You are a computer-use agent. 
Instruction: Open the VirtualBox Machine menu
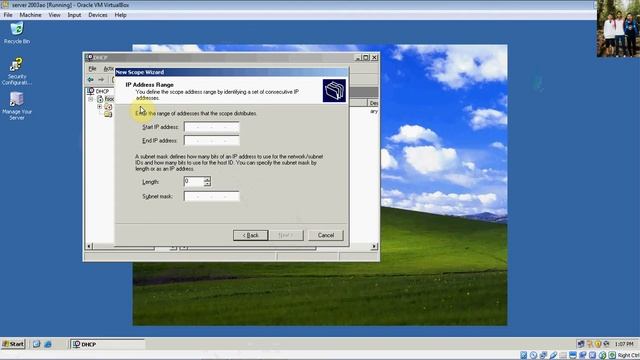pyautogui.click(x=30, y=15)
